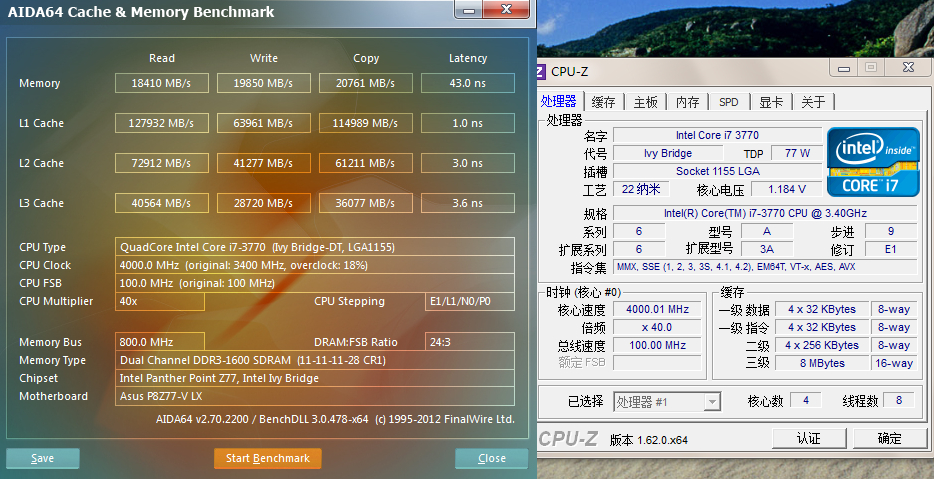Click L3 Cache Copy value 36077 MB/s

click(365, 203)
